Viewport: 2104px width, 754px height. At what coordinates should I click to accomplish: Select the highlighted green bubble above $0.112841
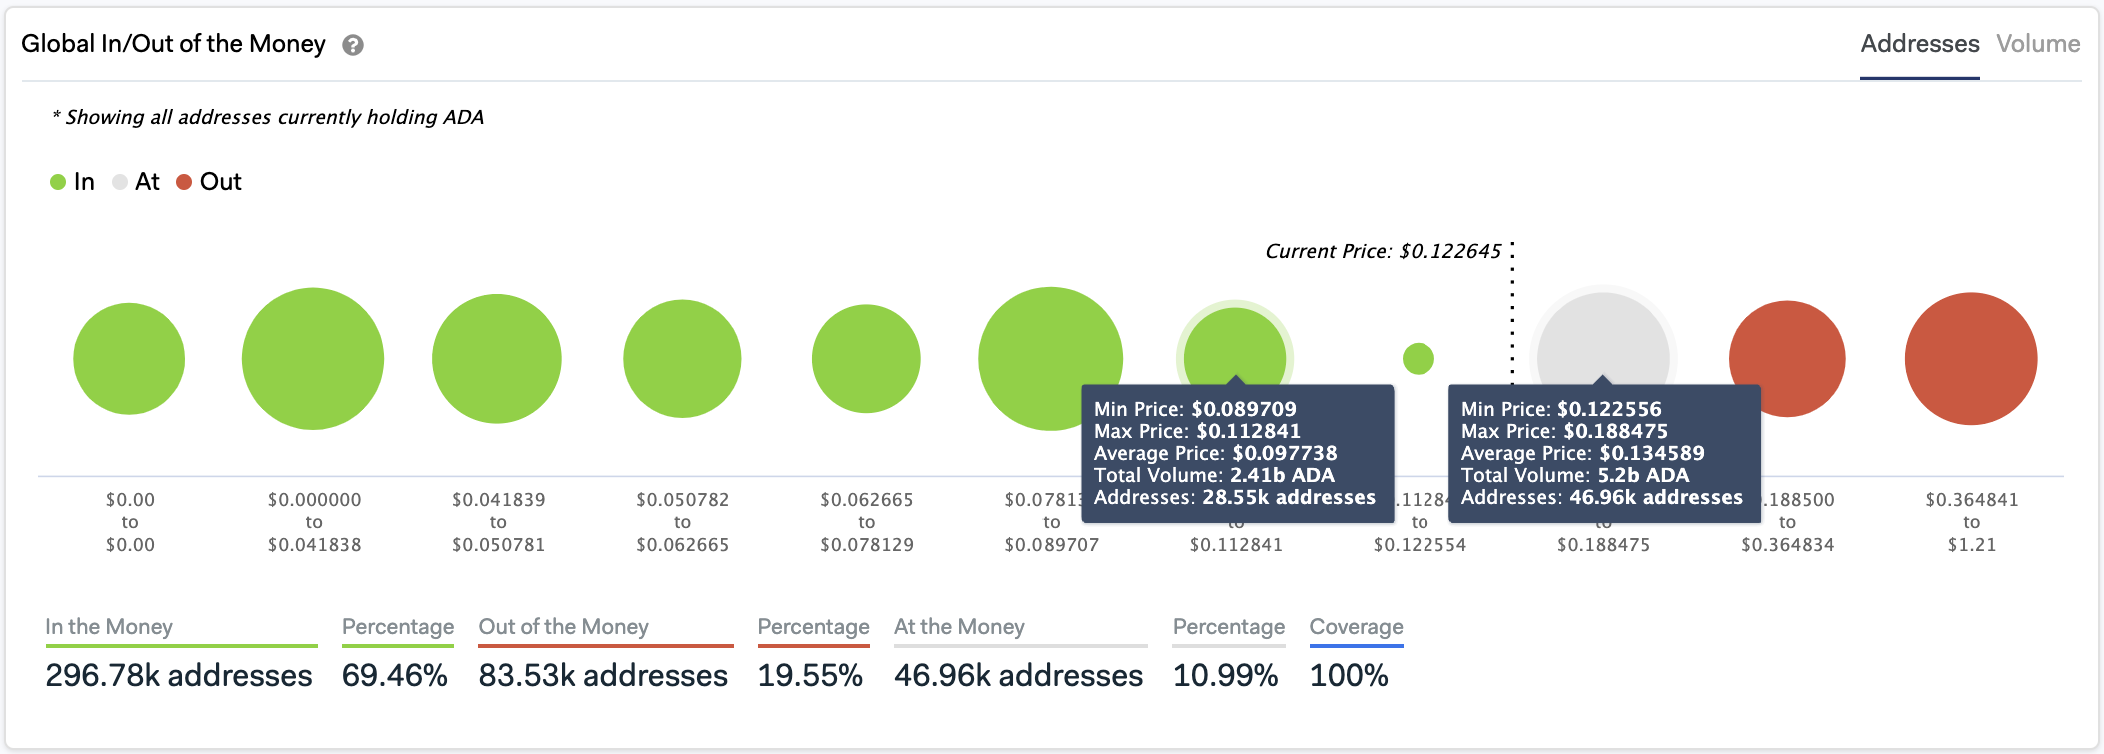click(x=1235, y=345)
